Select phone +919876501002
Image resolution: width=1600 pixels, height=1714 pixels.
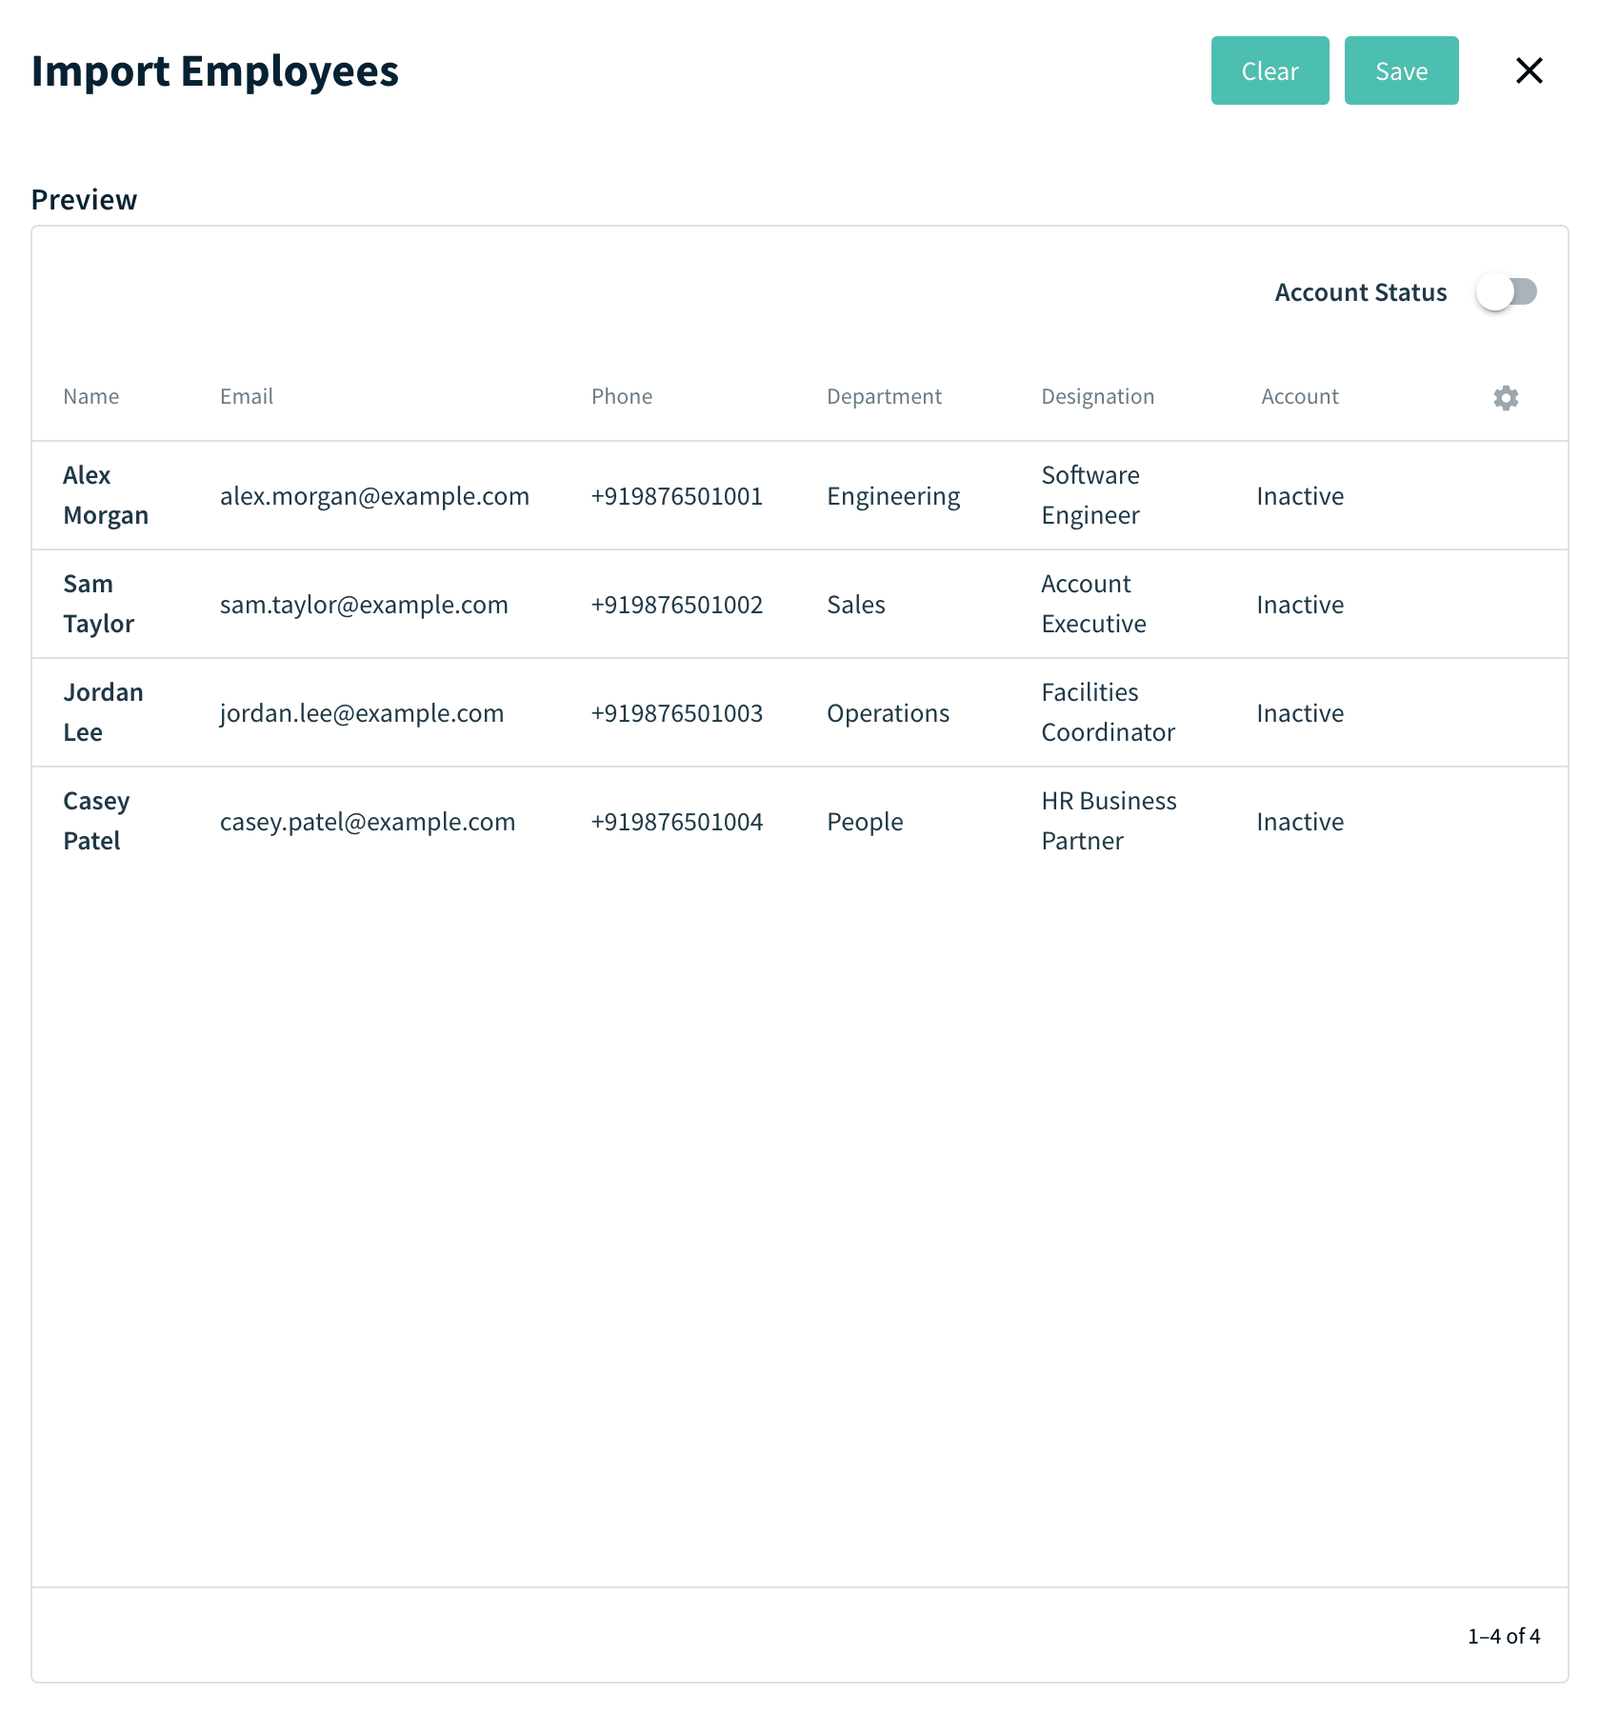pos(677,605)
